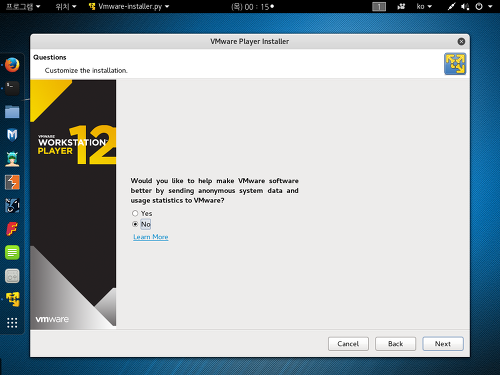Click the power icon in top bar
Image resolution: width=500 pixels, height=375 pixels.
[479, 6]
